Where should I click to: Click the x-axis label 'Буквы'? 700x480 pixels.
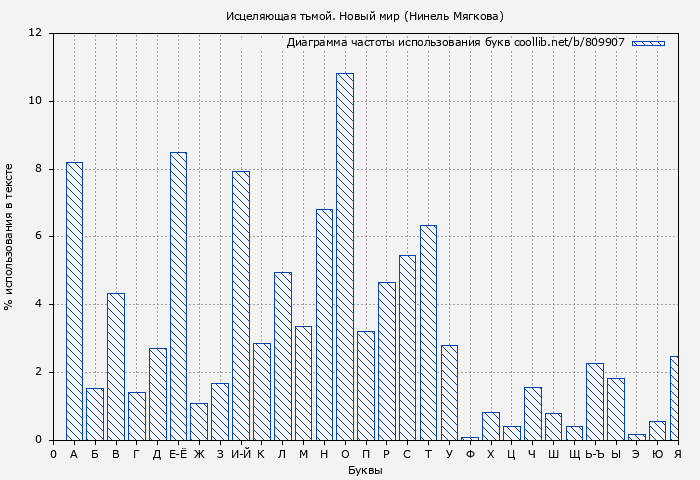pos(365,470)
